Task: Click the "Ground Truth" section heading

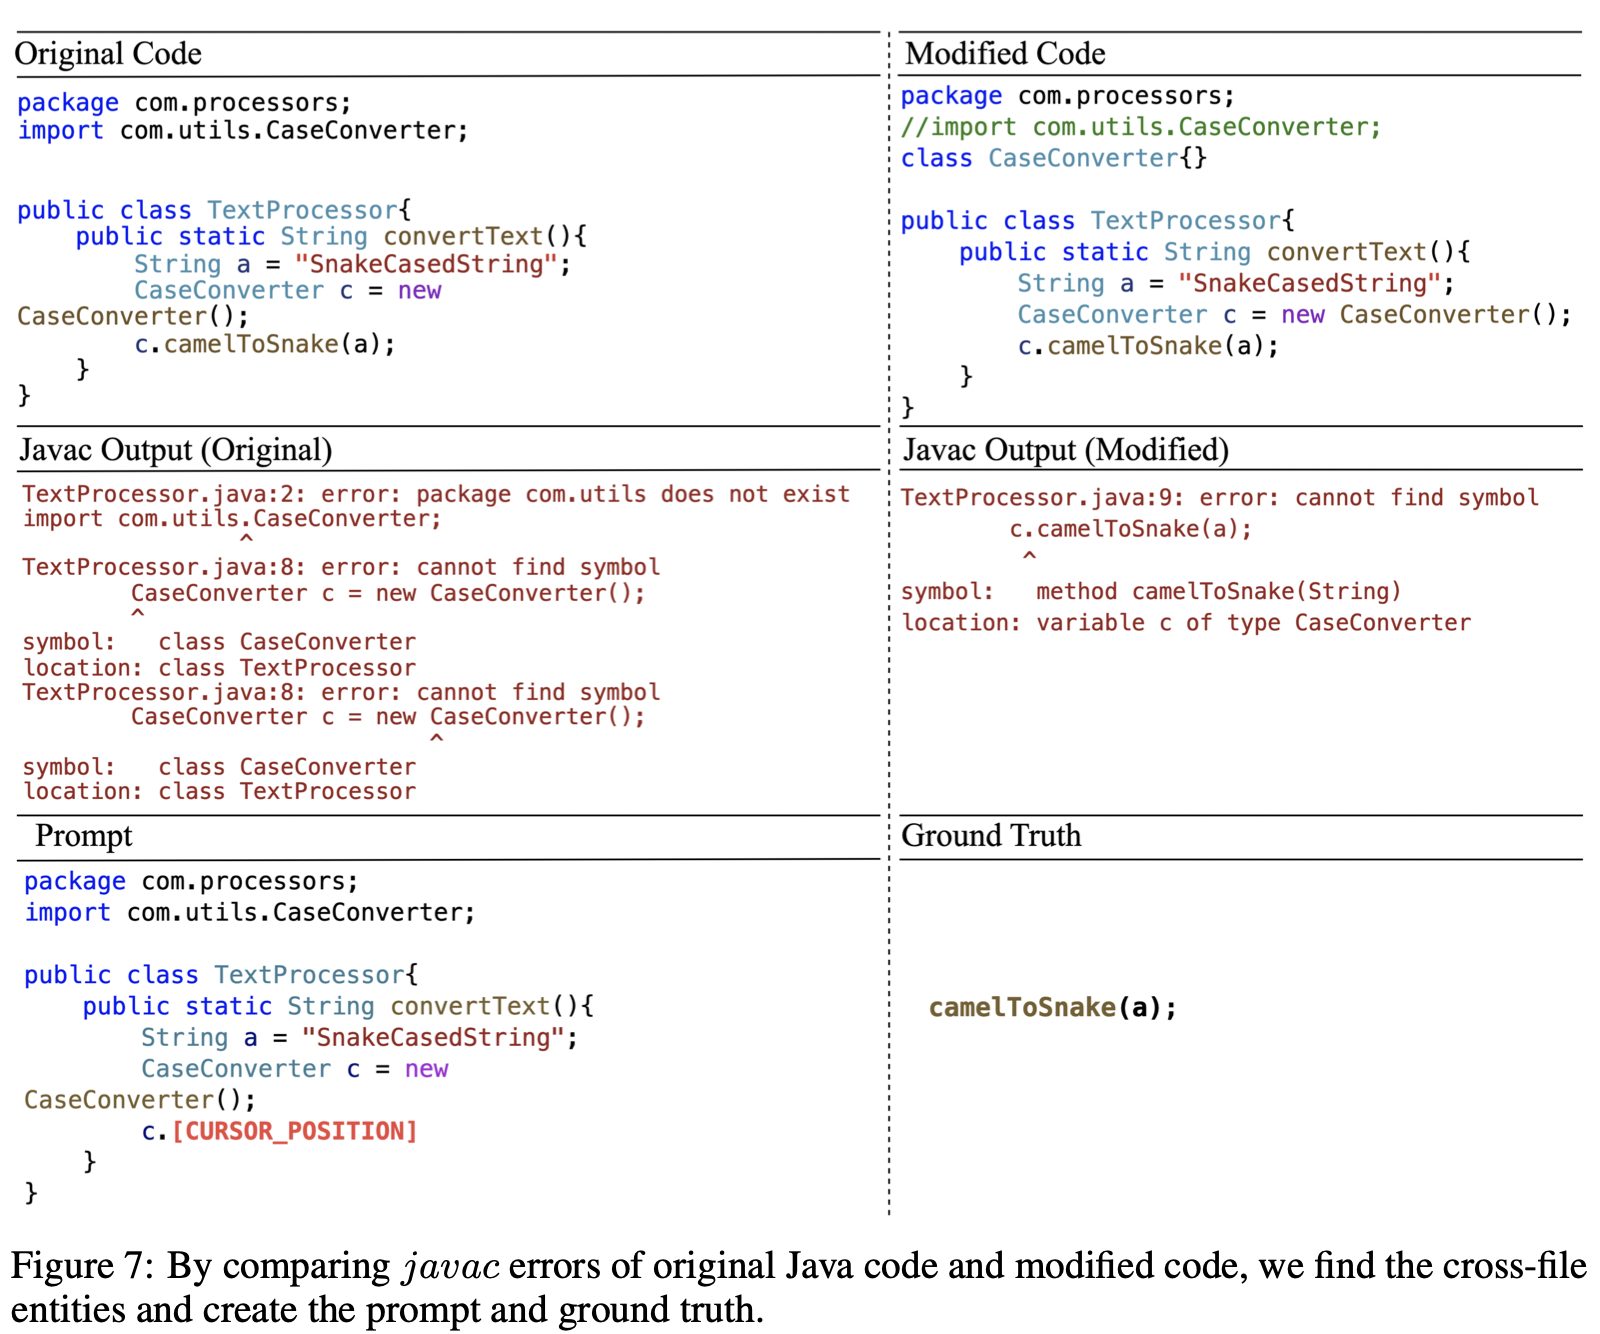Action: tap(991, 835)
